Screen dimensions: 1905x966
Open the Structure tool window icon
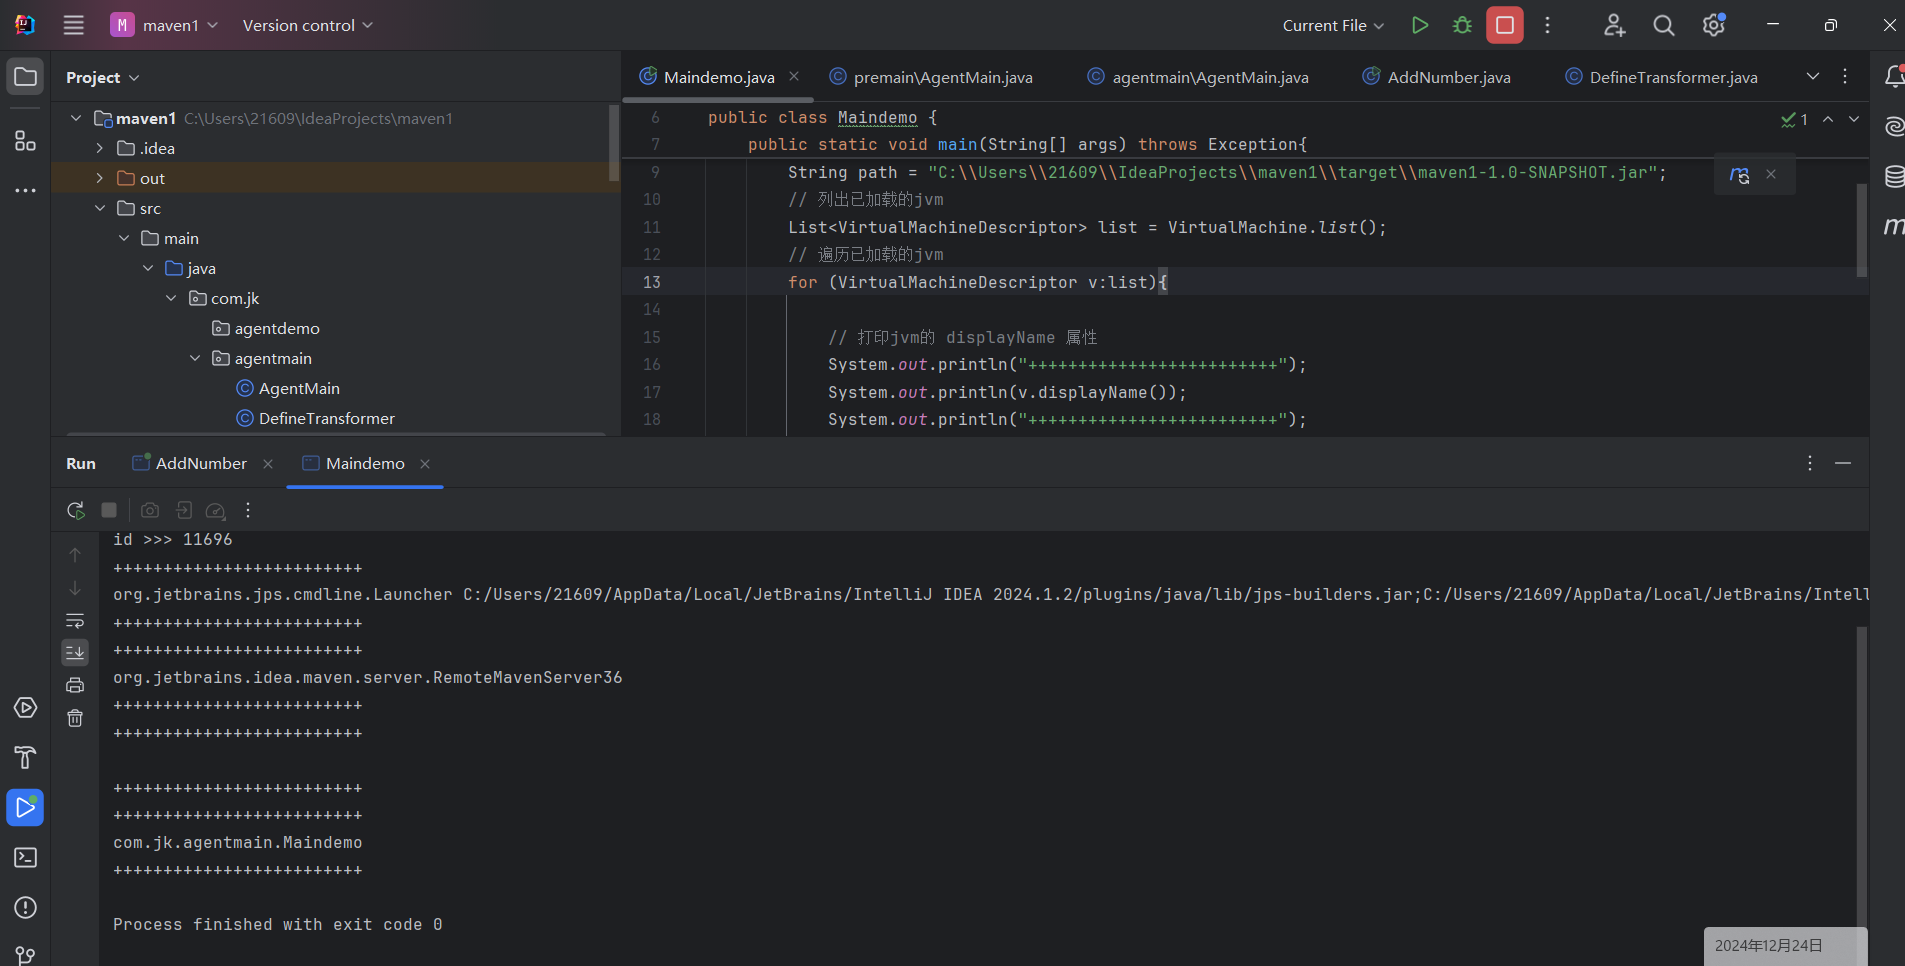25,140
